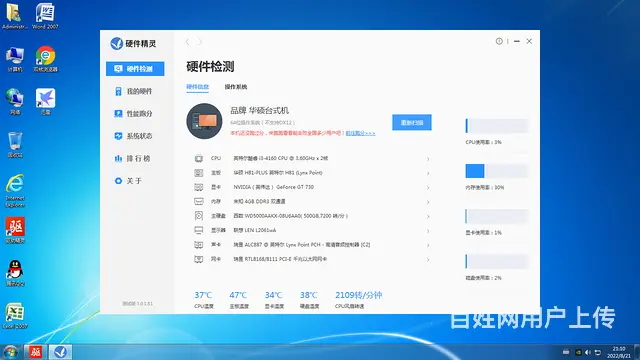Click the 品牌 华硕台式机 heading
The width and height of the screenshot is (640, 360).
(x=260, y=111)
